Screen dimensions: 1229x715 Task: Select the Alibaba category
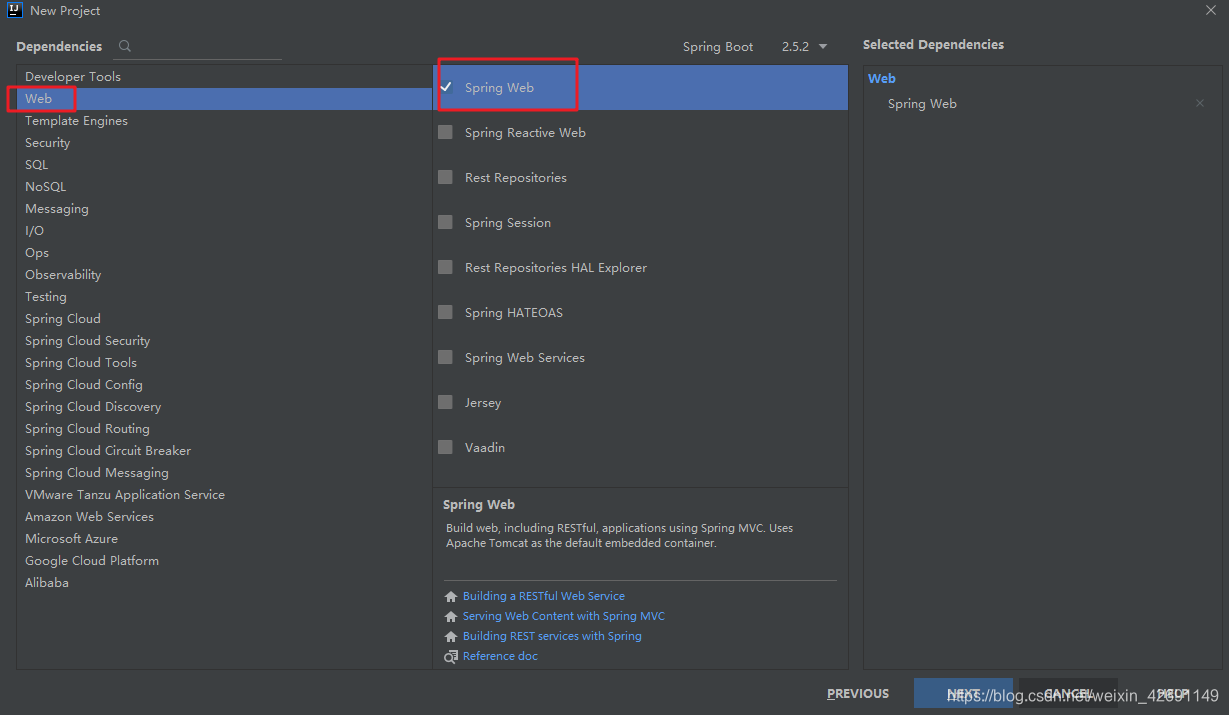224,583
